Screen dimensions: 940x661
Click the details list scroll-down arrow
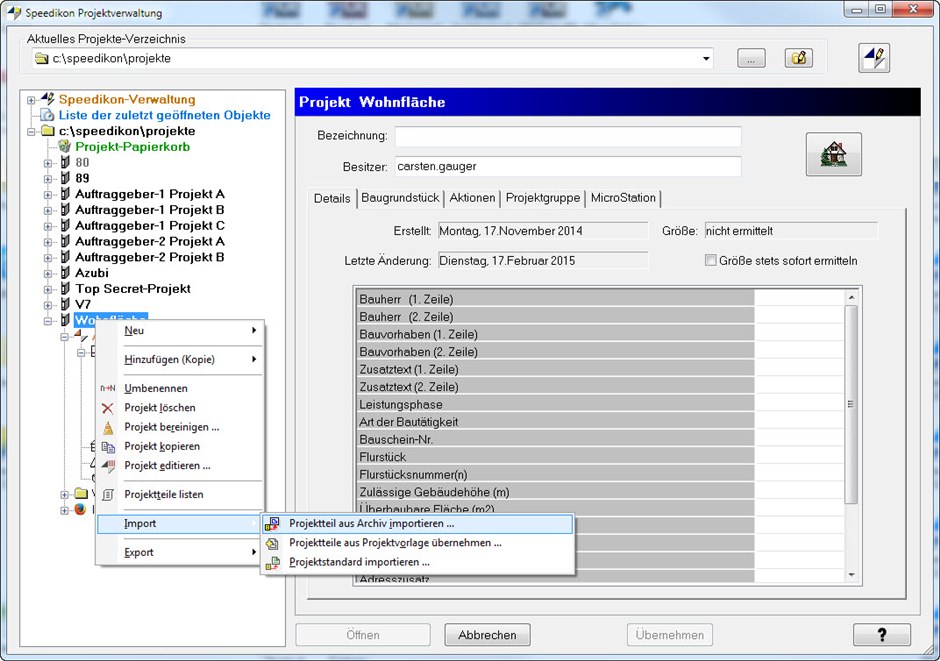[x=851, y=575]
